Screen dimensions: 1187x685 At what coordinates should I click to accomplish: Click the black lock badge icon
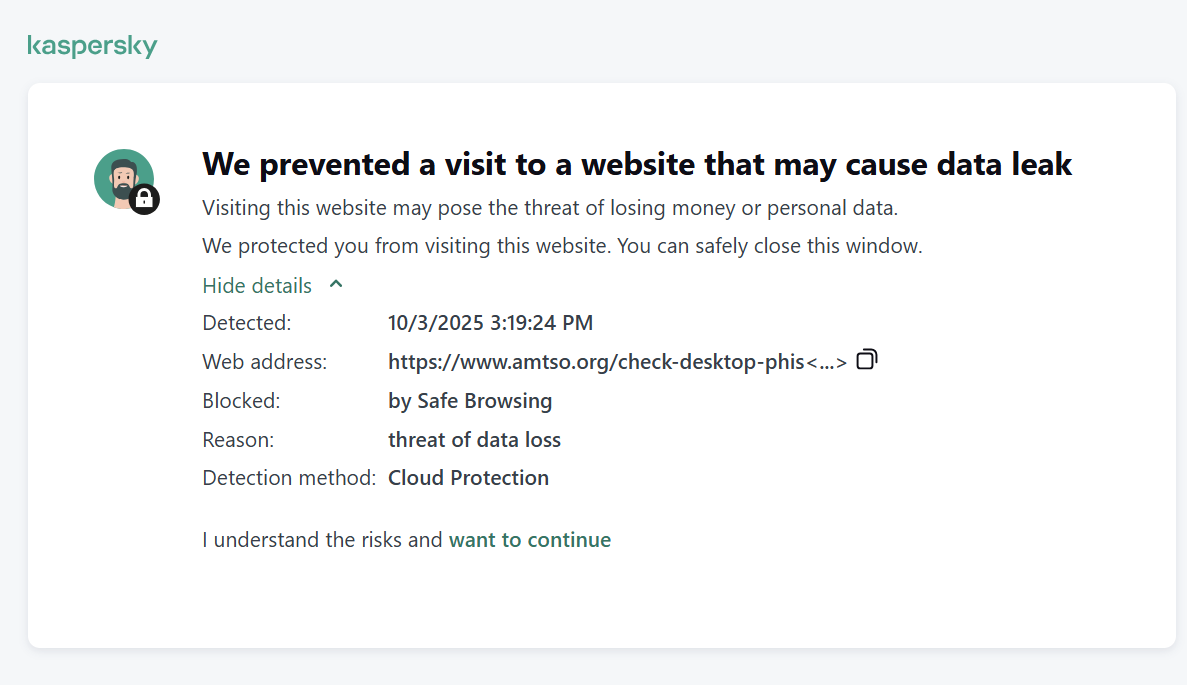(x=145, y=198)
